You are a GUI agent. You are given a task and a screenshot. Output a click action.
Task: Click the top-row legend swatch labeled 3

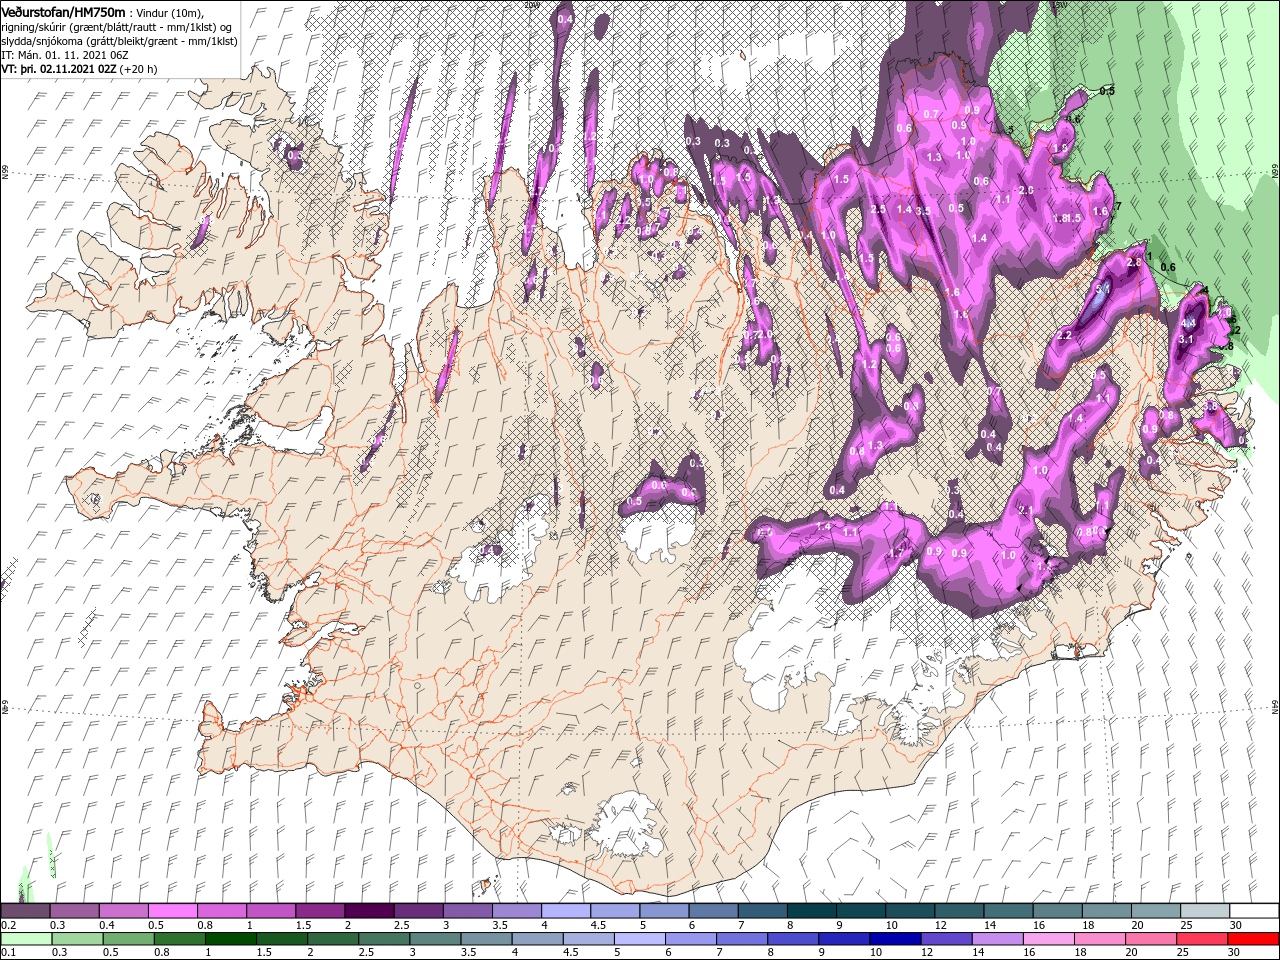pos(467,911)
